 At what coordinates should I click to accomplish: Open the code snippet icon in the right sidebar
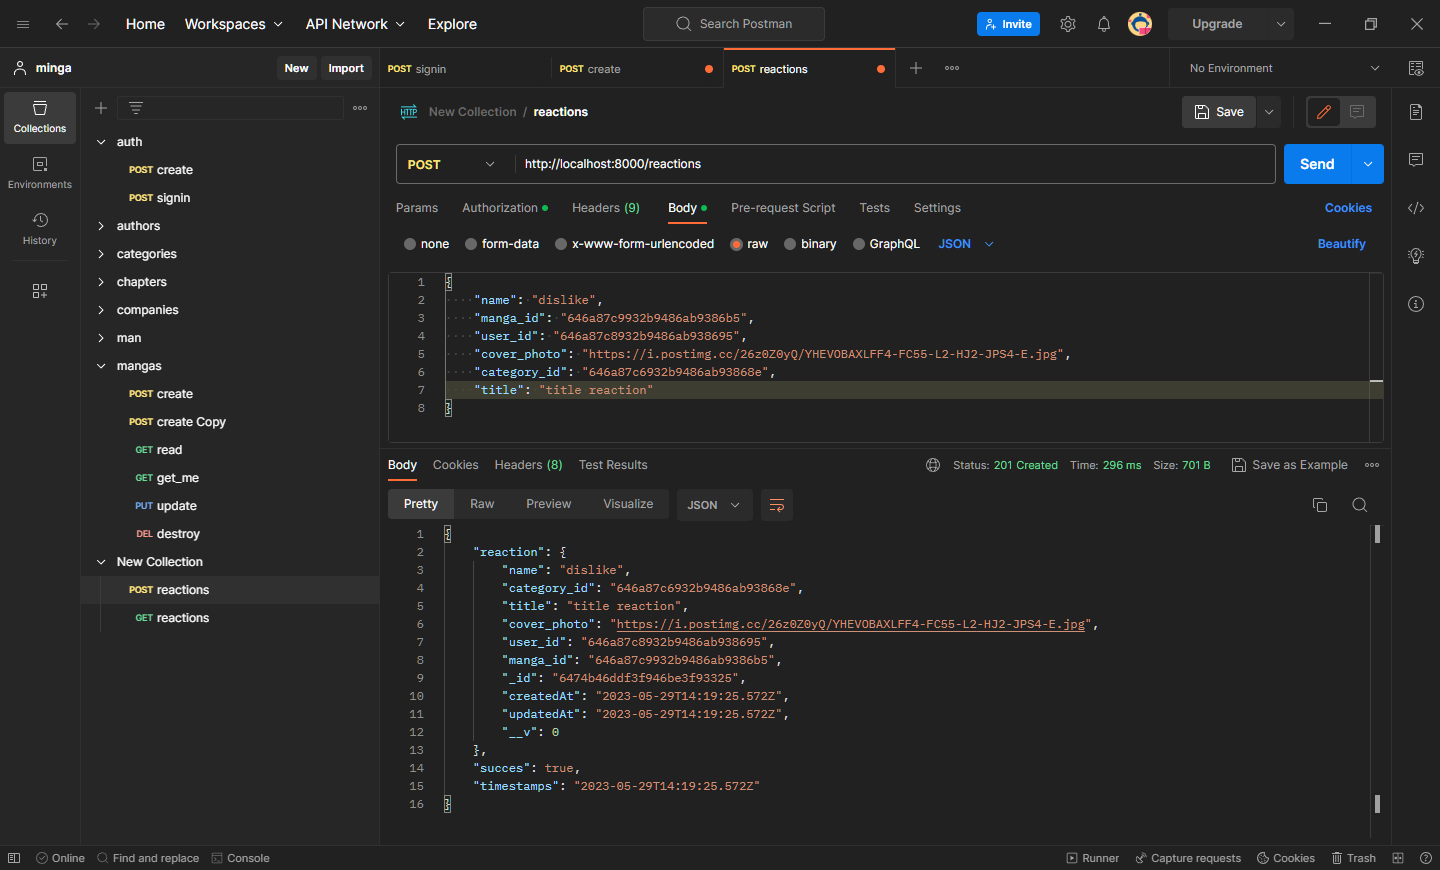1416,208
